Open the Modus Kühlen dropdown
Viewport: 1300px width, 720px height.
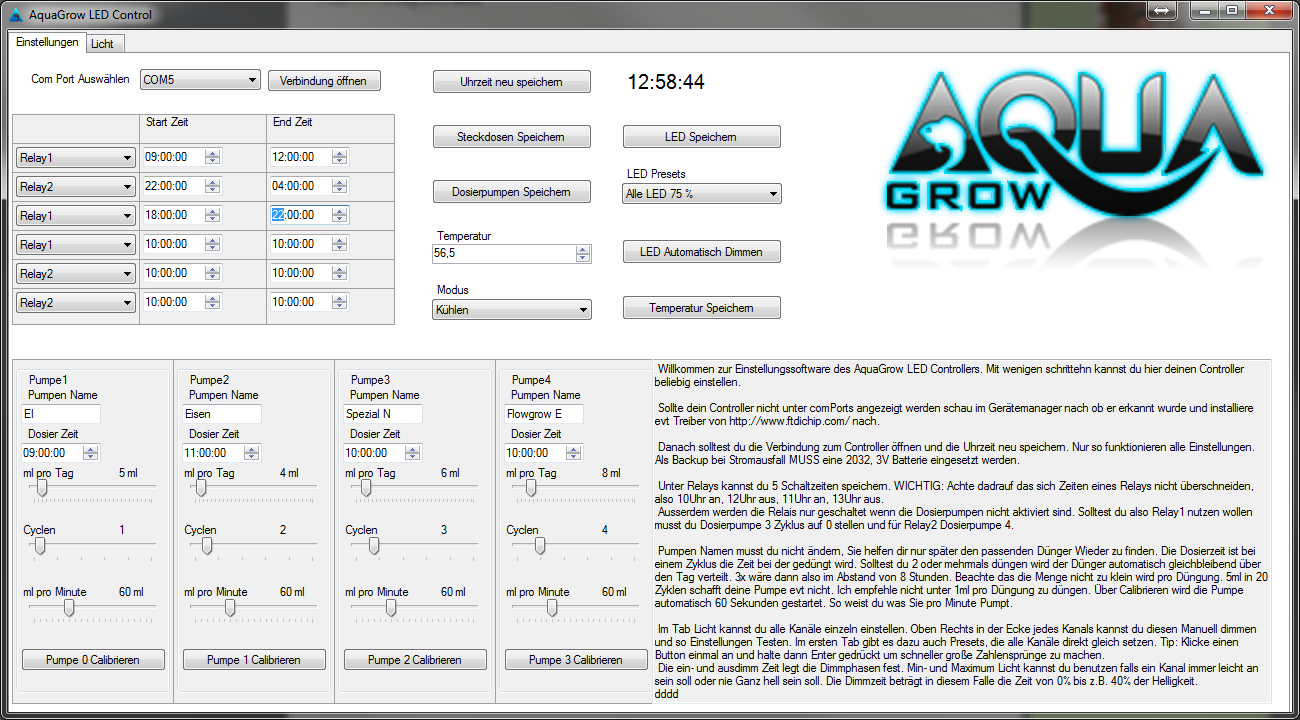pyautogui.click(x=512, y=310)
